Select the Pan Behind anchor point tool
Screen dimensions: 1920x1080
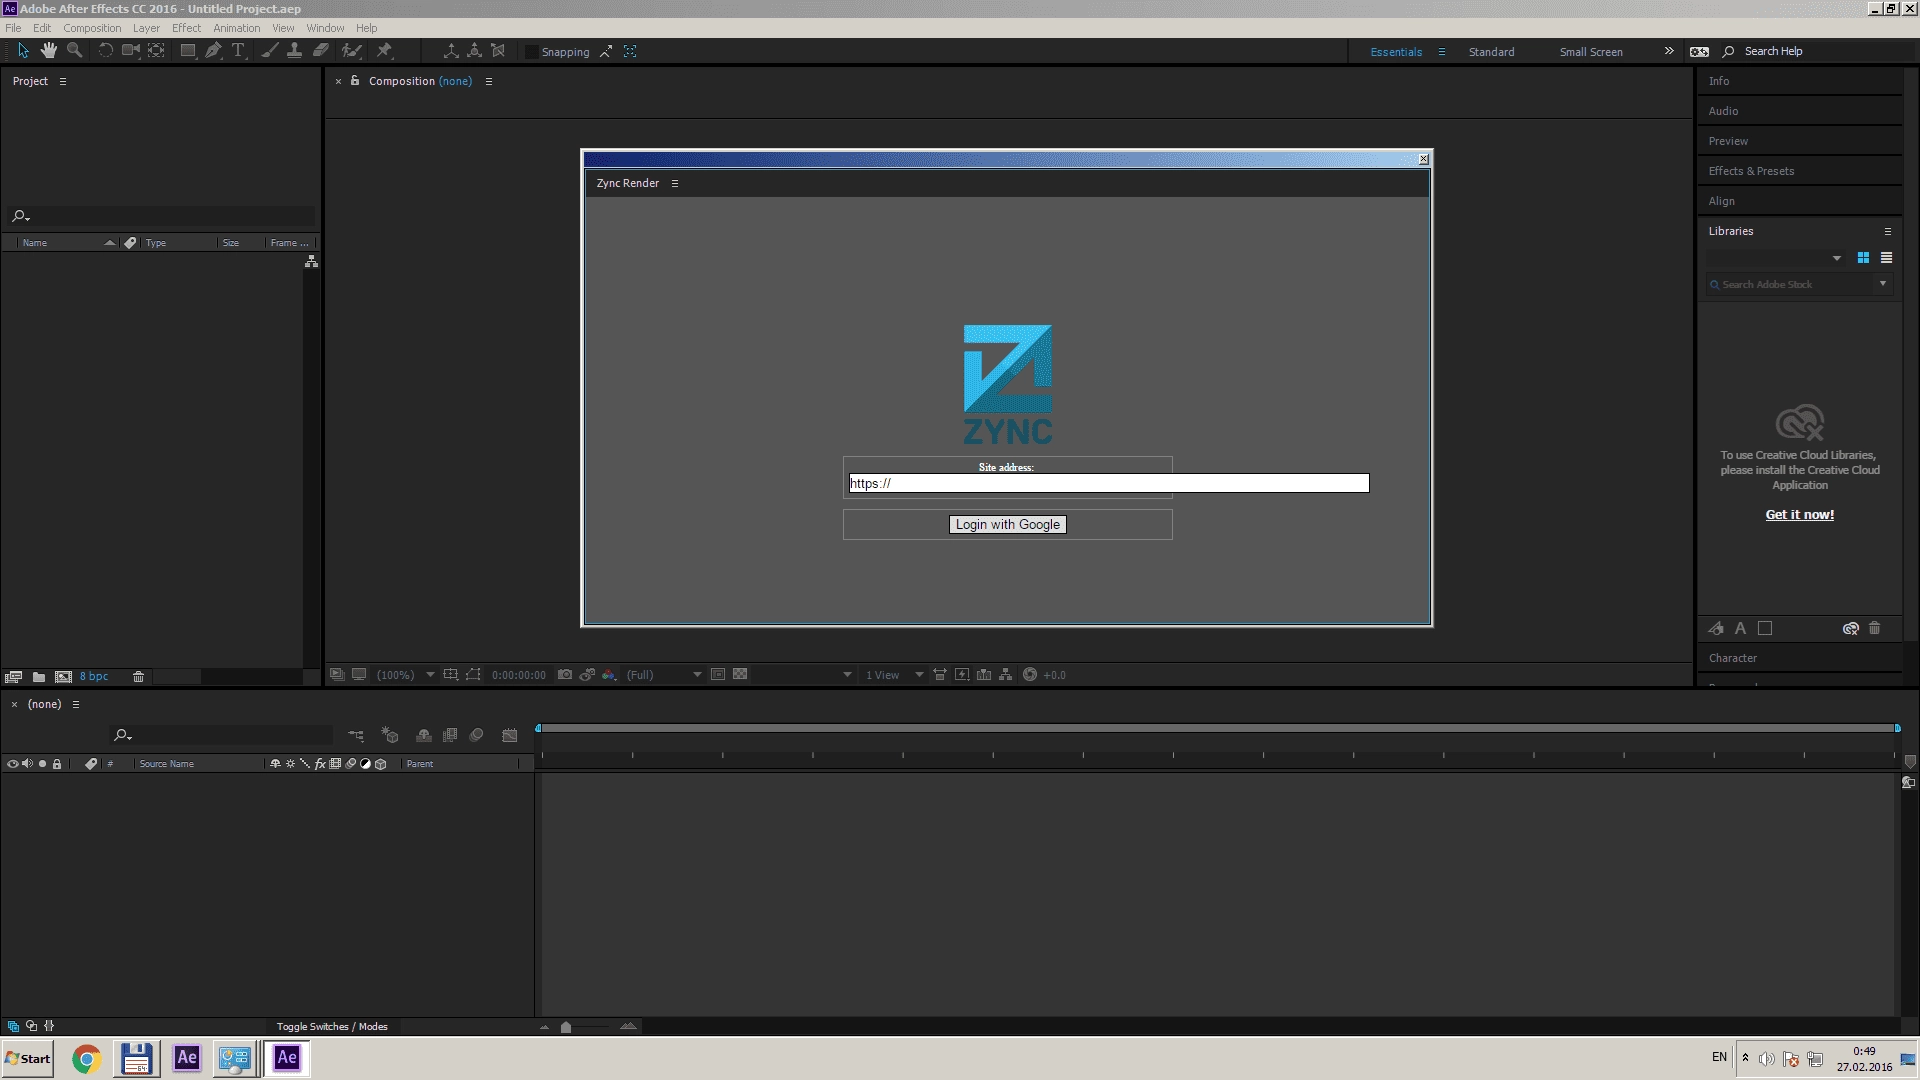[x=156, y=51]
